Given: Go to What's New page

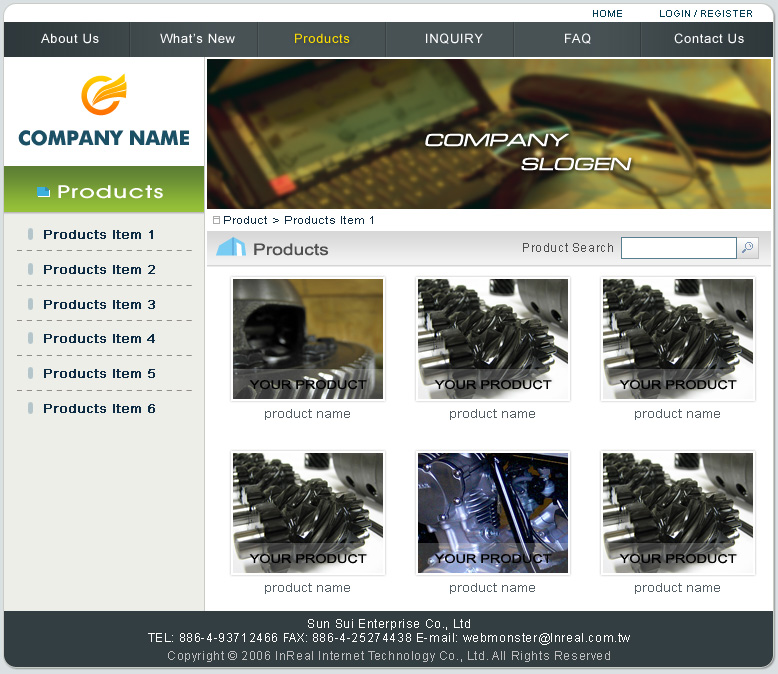Looking at the screenshot, I should (x=197, y=39).
